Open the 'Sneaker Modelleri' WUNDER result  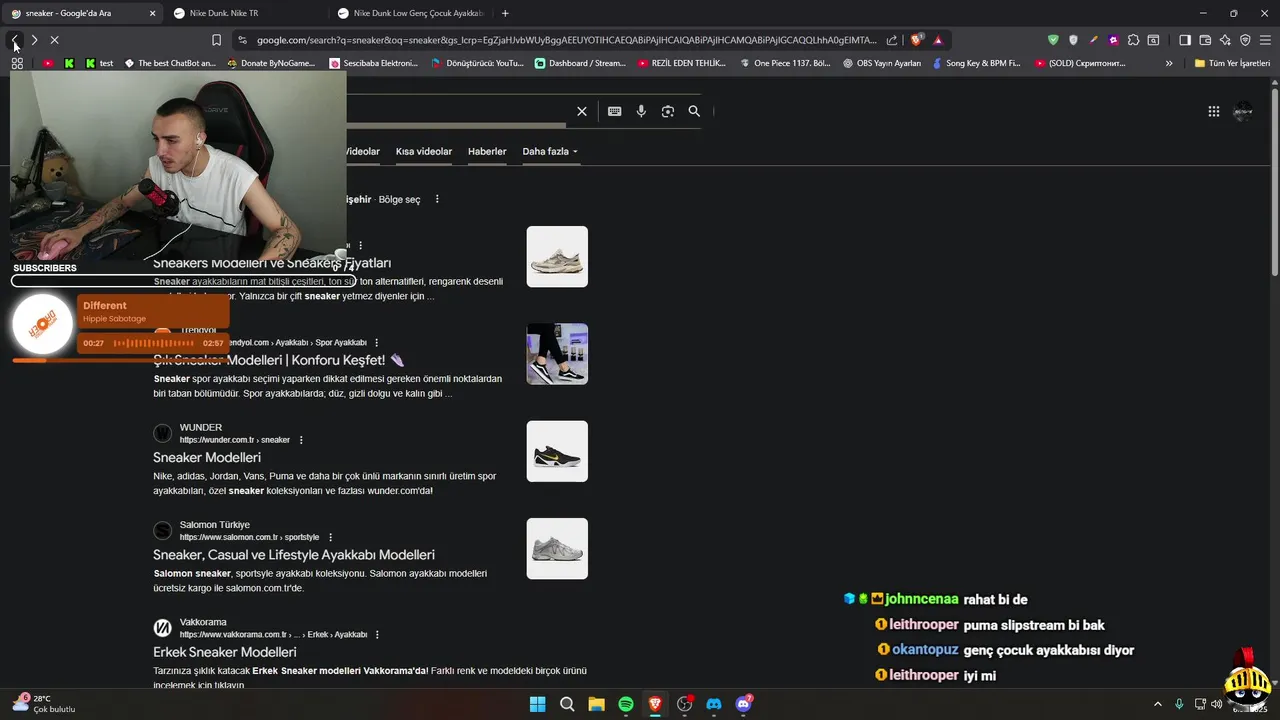207,457
